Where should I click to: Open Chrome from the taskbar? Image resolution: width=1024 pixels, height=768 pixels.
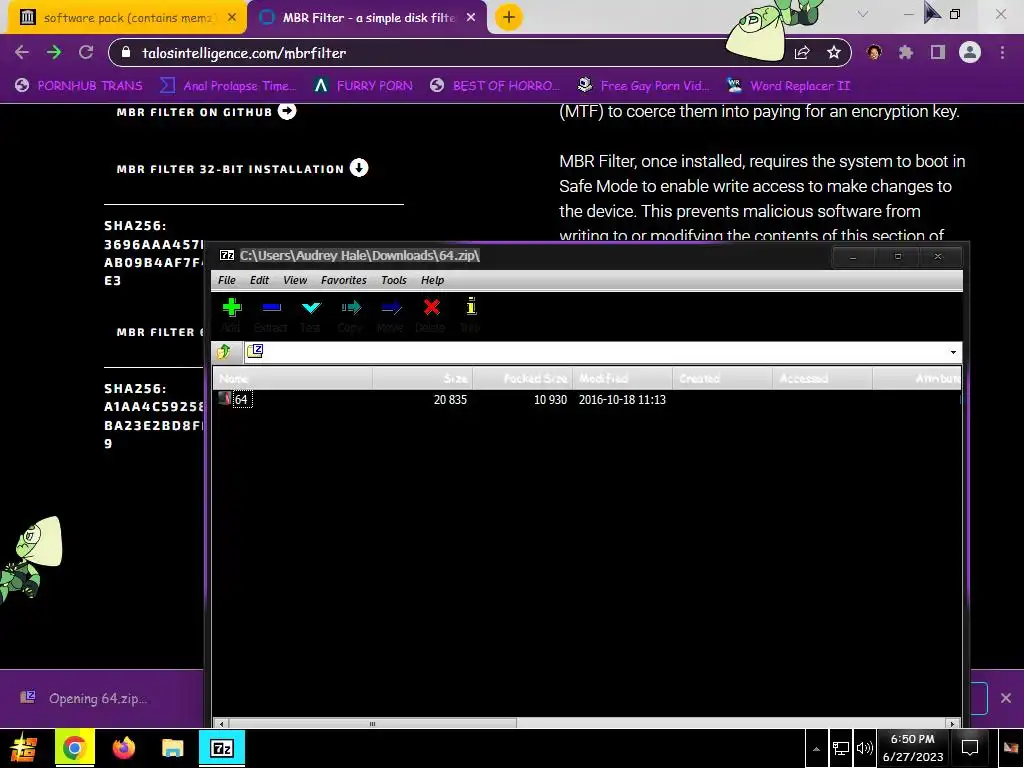pyautogui.click(x=74, y=748)
